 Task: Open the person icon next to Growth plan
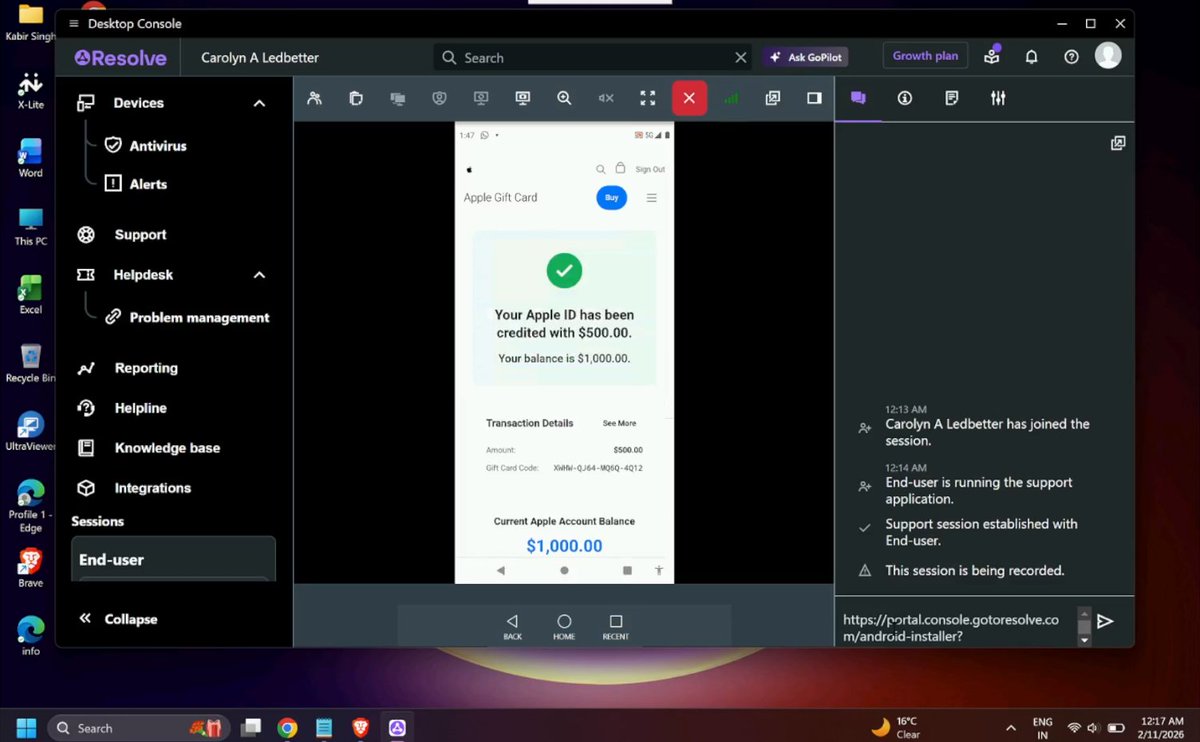point(991,57)
